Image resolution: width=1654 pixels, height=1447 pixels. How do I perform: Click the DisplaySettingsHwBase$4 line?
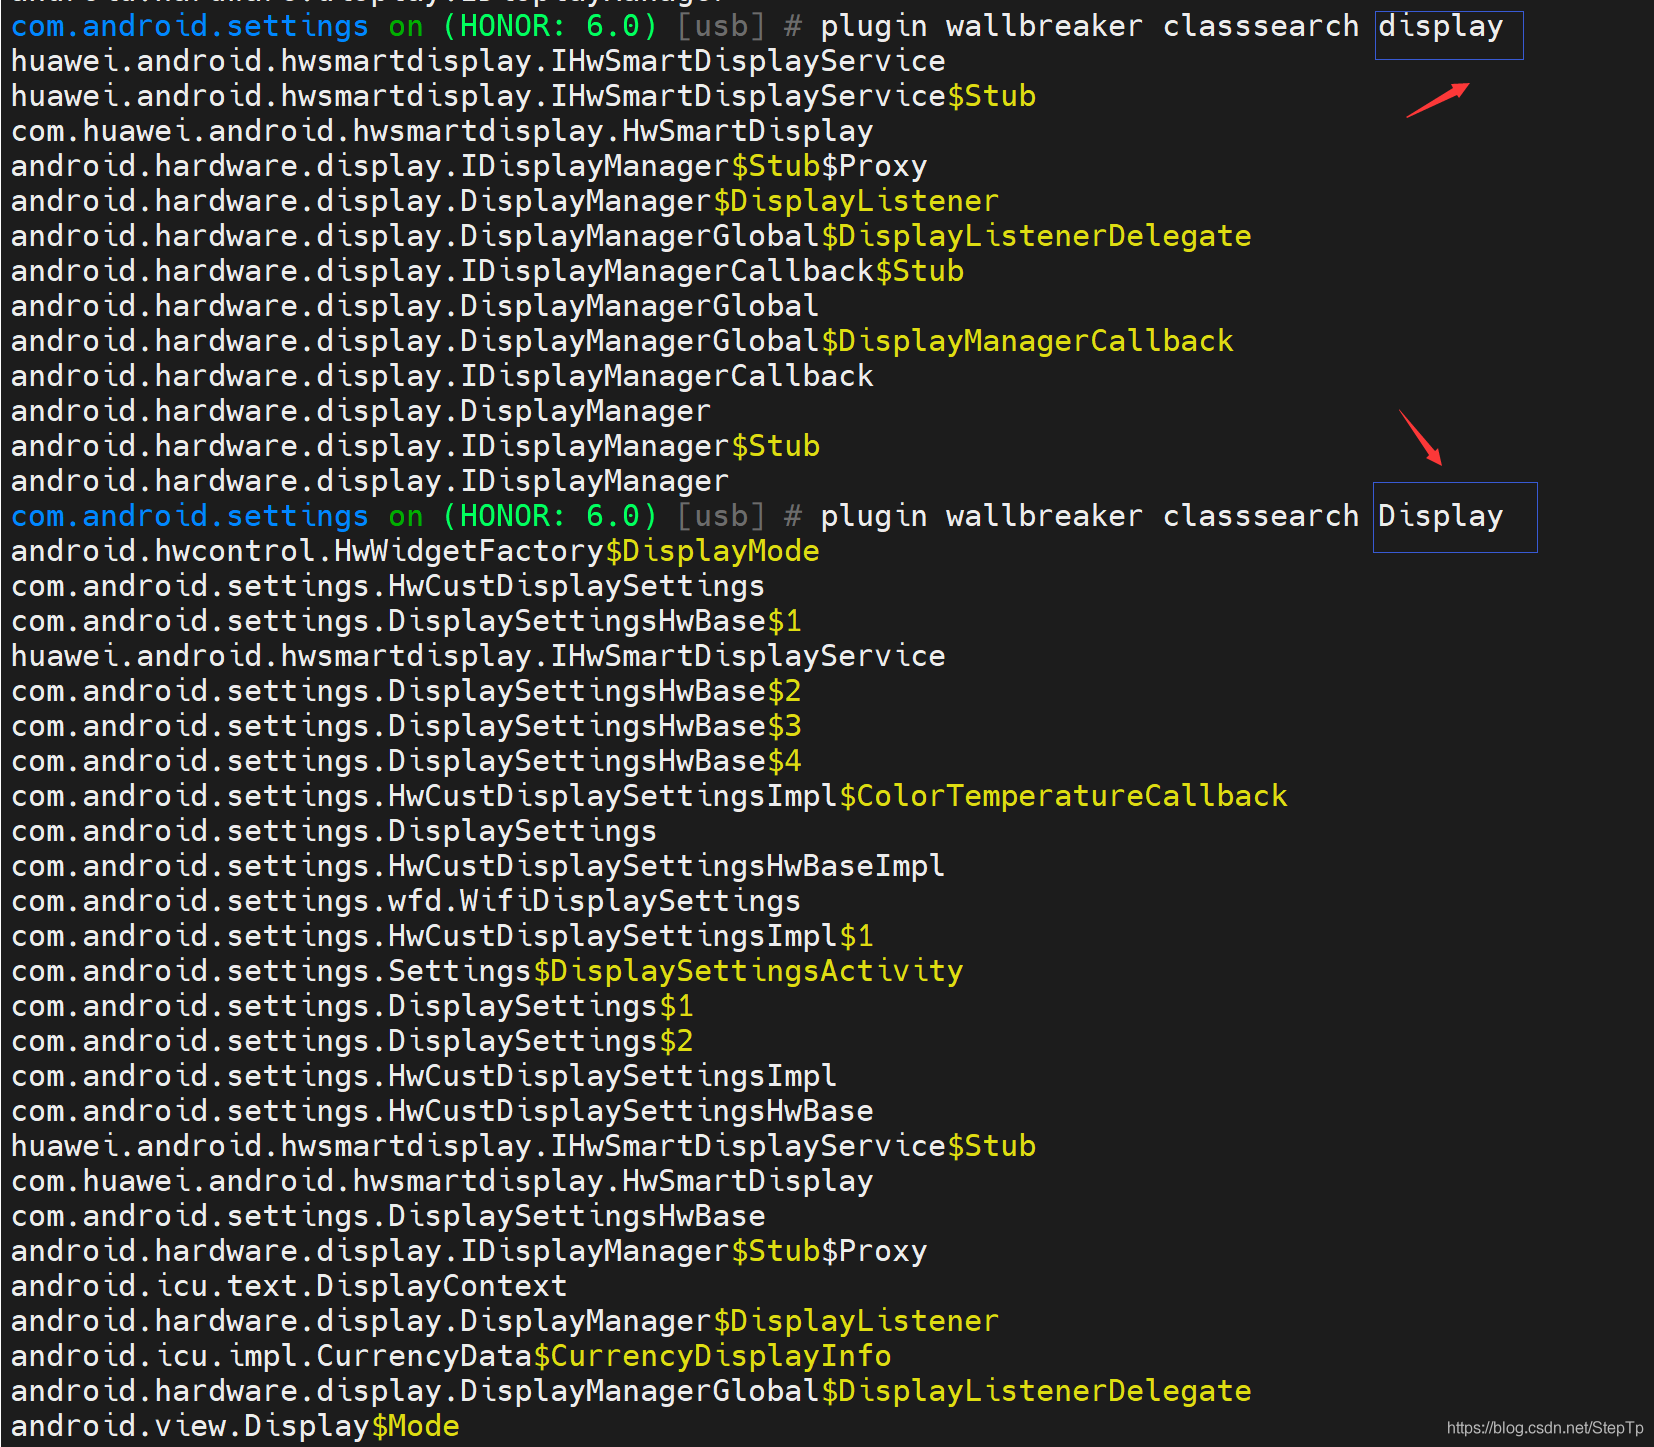click(x=406, y=762)
